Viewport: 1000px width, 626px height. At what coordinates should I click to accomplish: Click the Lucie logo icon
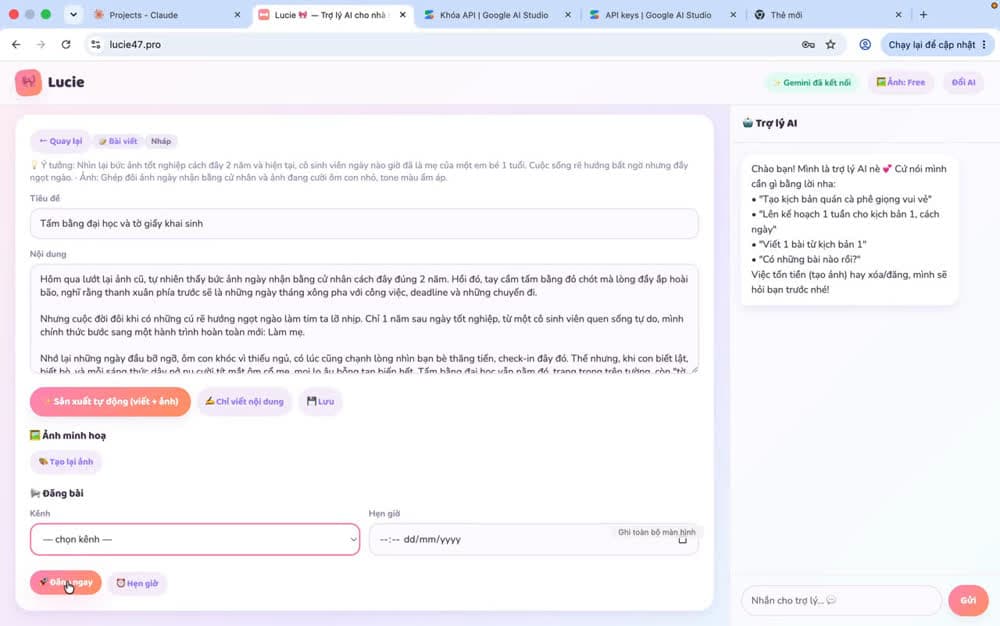pyautogui.click(x=28, y=82)
